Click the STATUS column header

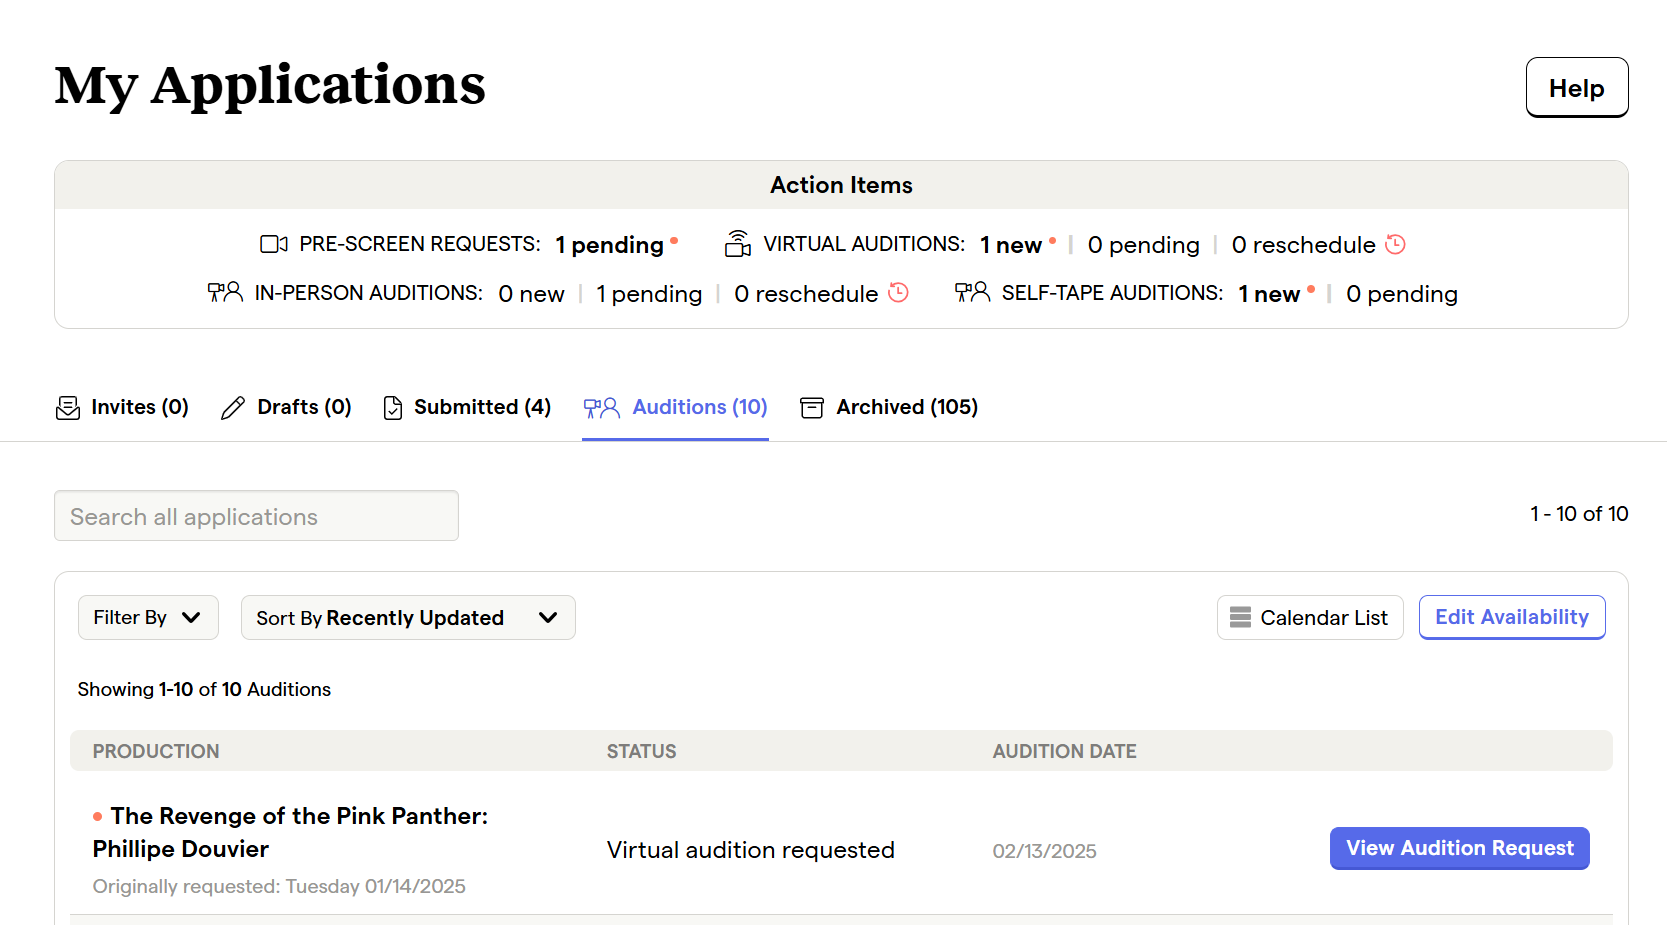642,751
